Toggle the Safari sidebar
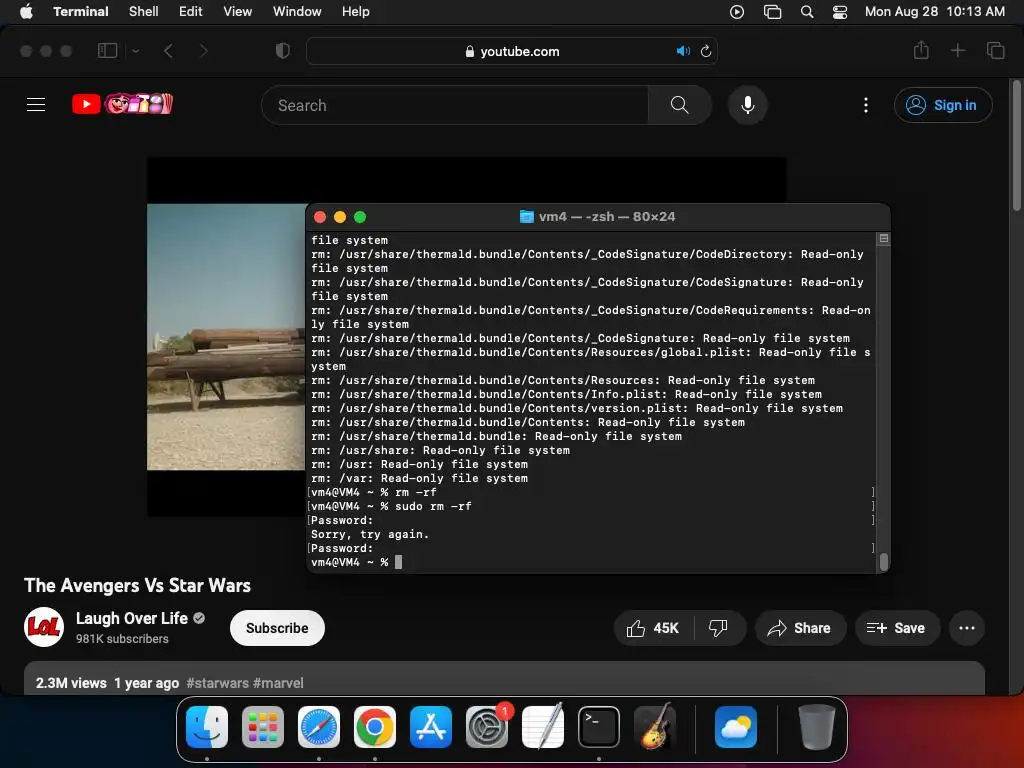Viewport: 1024px width, 768px height. 107,50
